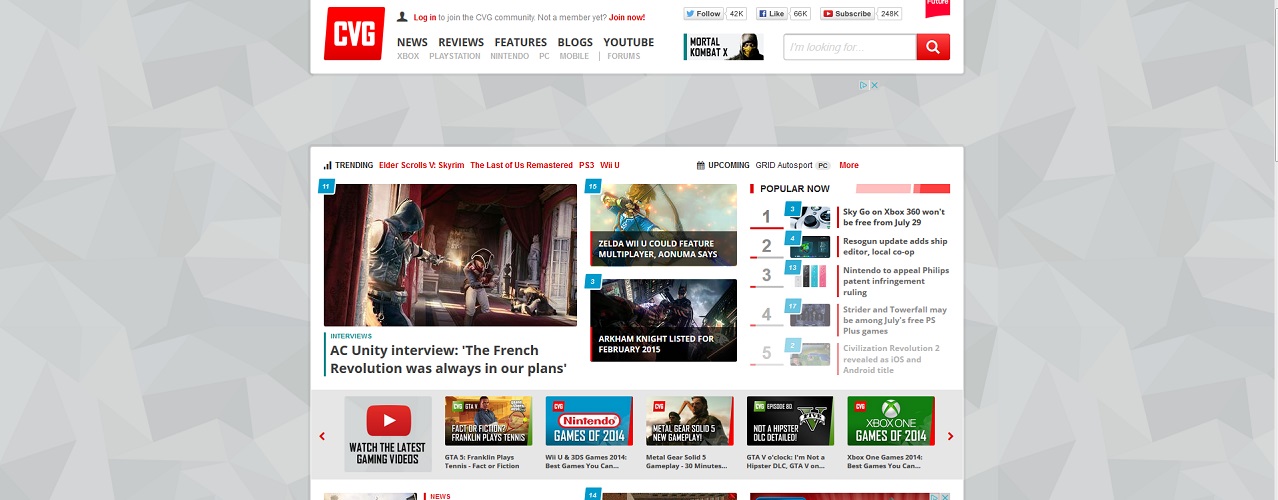Open Arkham Knight February 2015 thumbnail
The image size is (1278, 500).
click(x=663, y=320)
